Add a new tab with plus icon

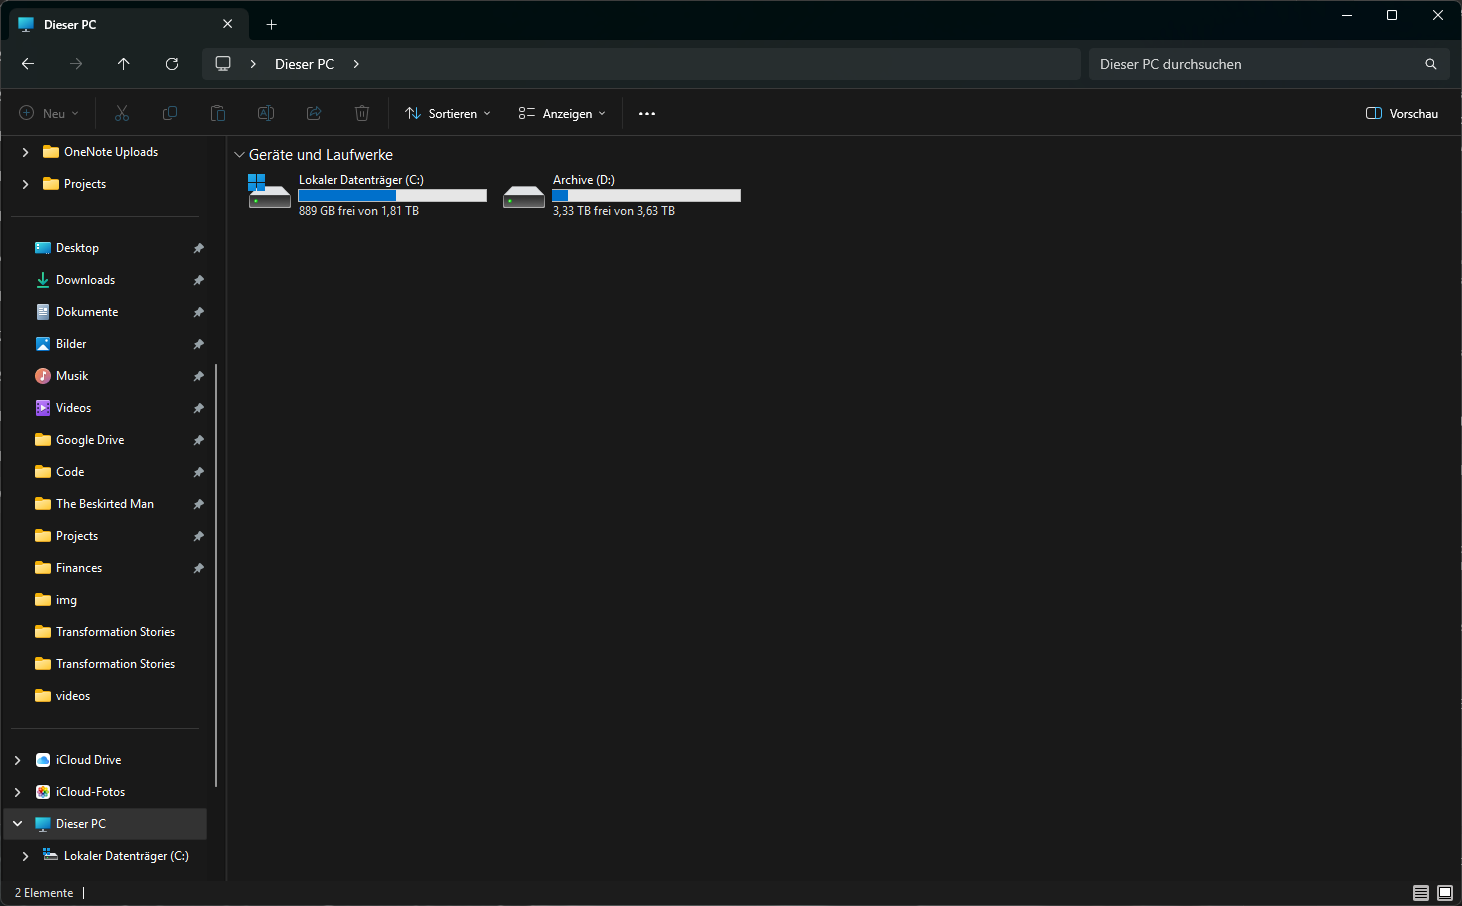[x=271, y=25]
